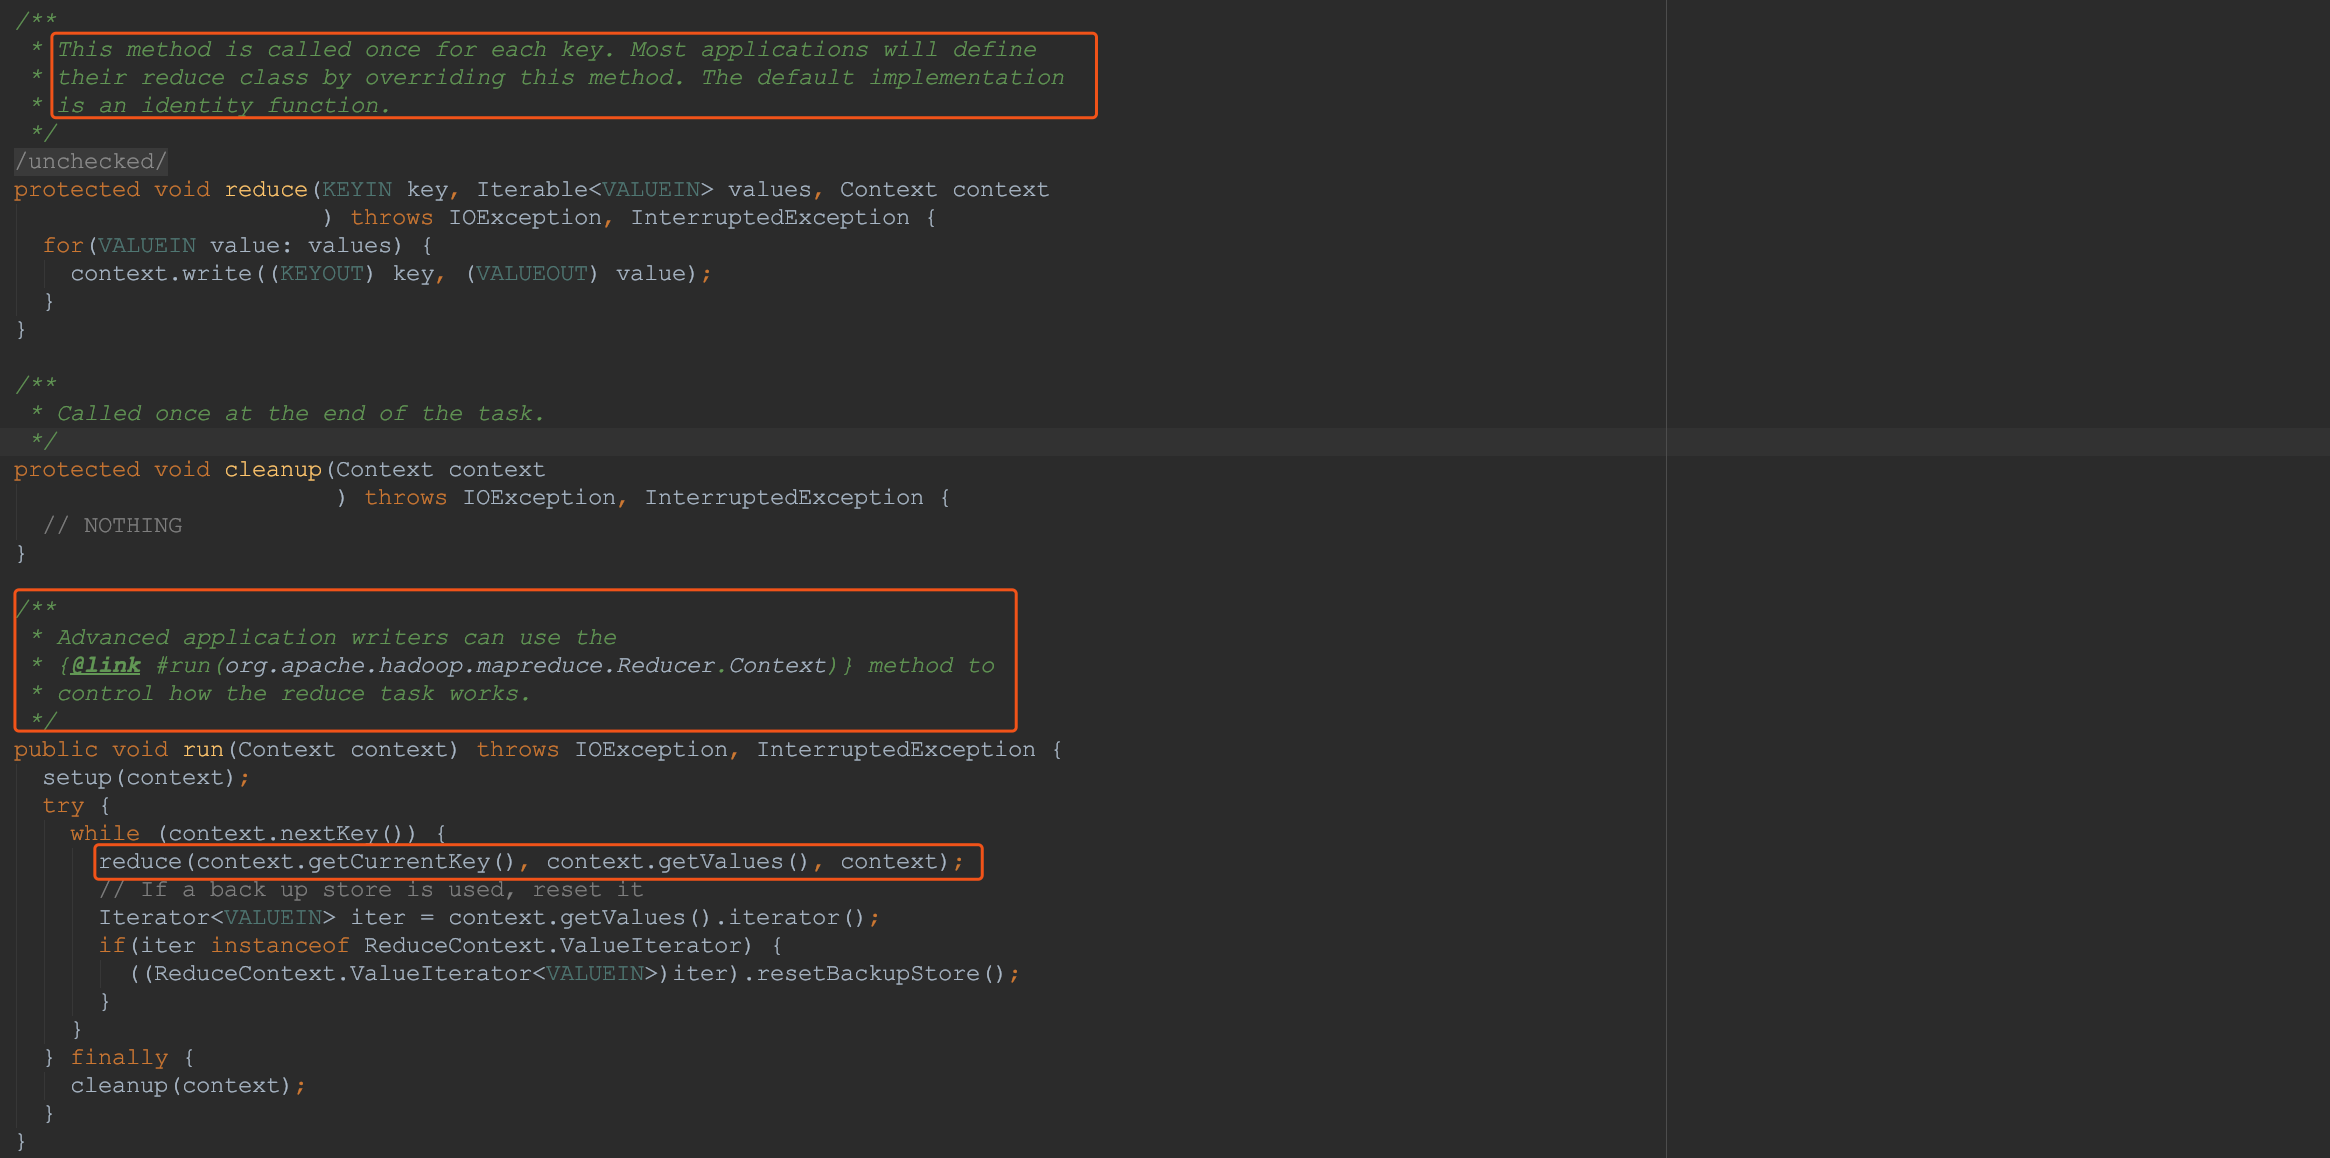Open the @link Javadoc tag
The image size is (2330, 1158).
106,665
